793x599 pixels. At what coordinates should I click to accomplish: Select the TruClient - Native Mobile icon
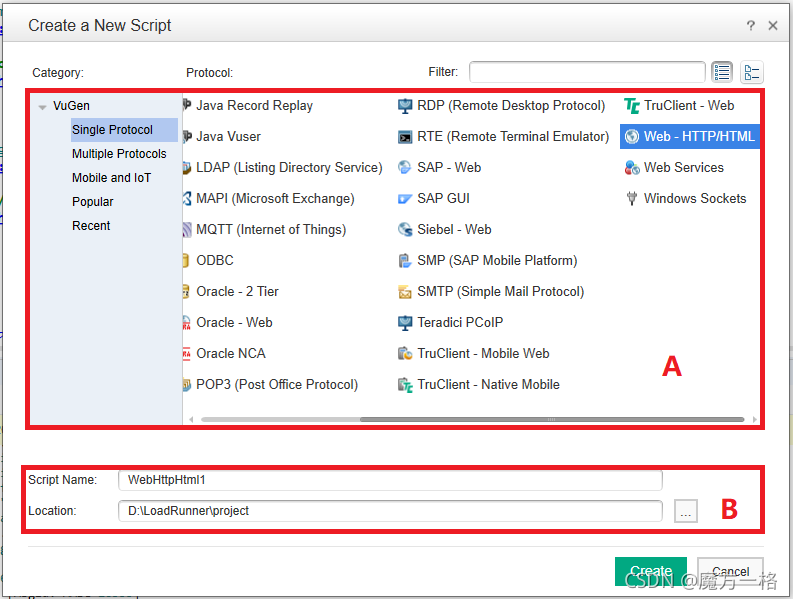coord(405,385)
